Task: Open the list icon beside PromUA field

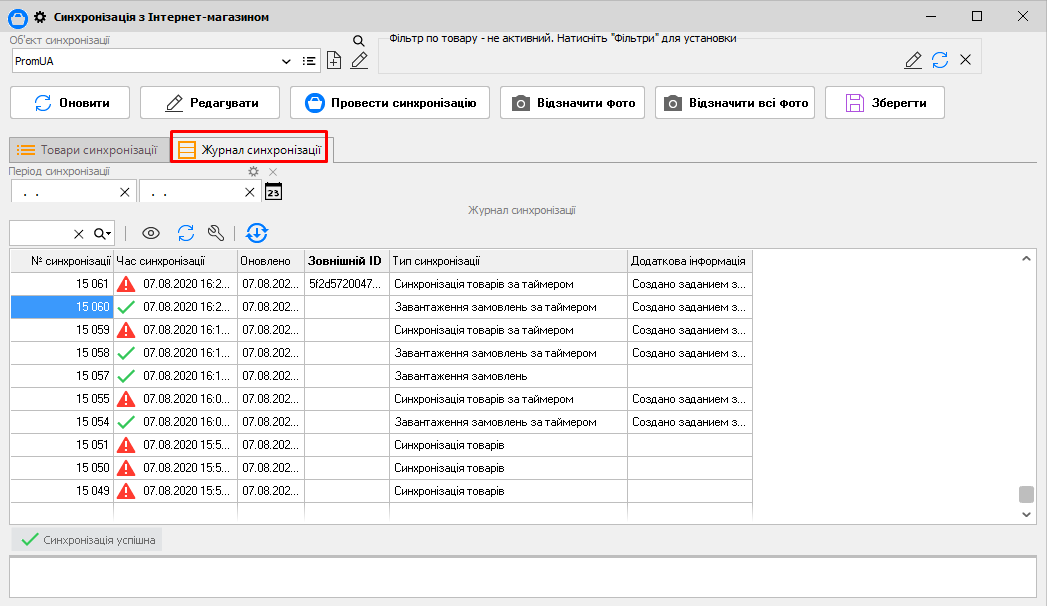Action: tap(309, 61)
